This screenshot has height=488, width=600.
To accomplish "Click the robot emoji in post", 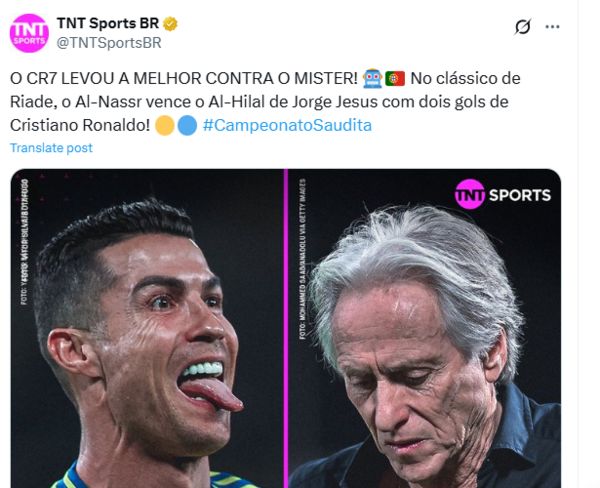I will point(372,78).
